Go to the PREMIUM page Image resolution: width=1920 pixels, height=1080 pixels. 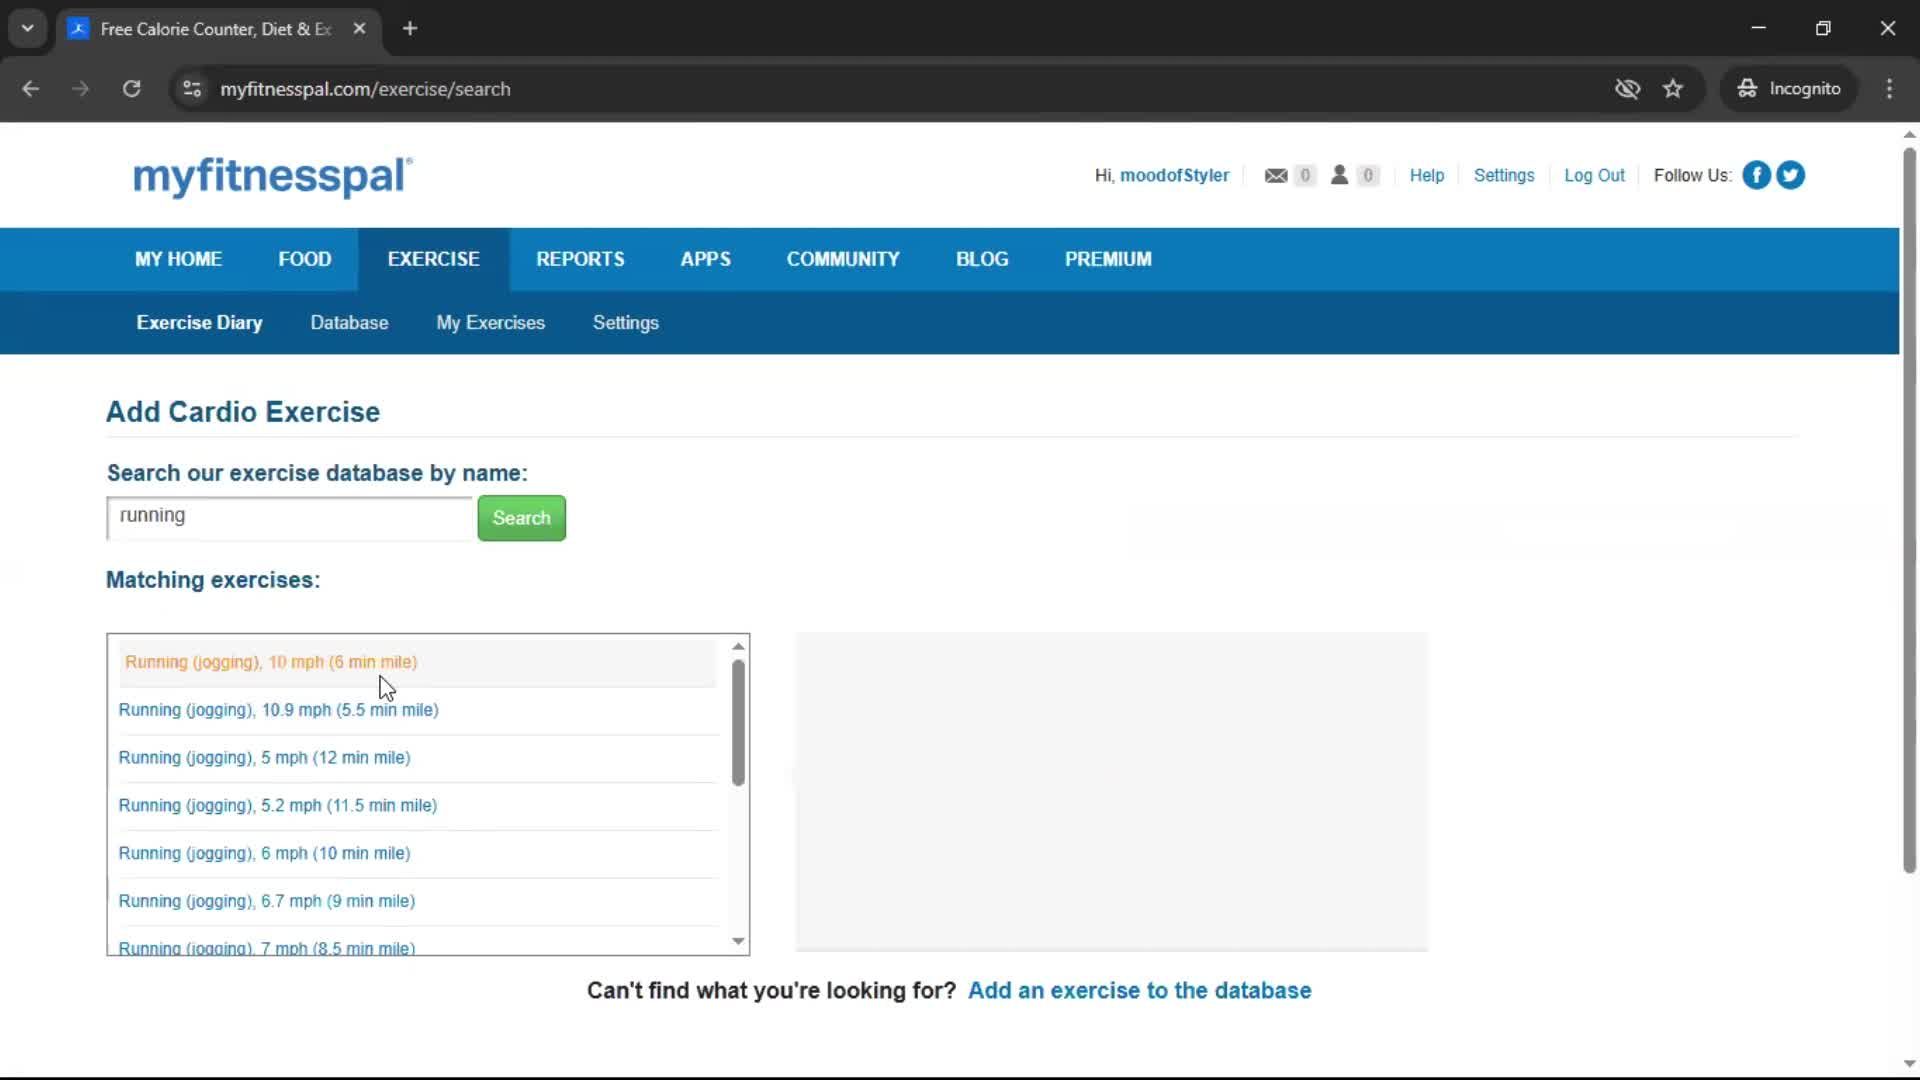1108,259
